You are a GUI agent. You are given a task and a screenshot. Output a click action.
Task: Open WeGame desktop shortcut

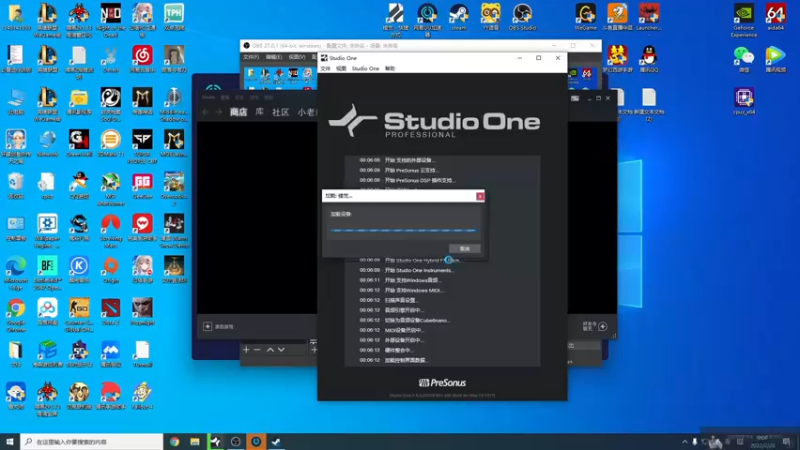[585, 16]
